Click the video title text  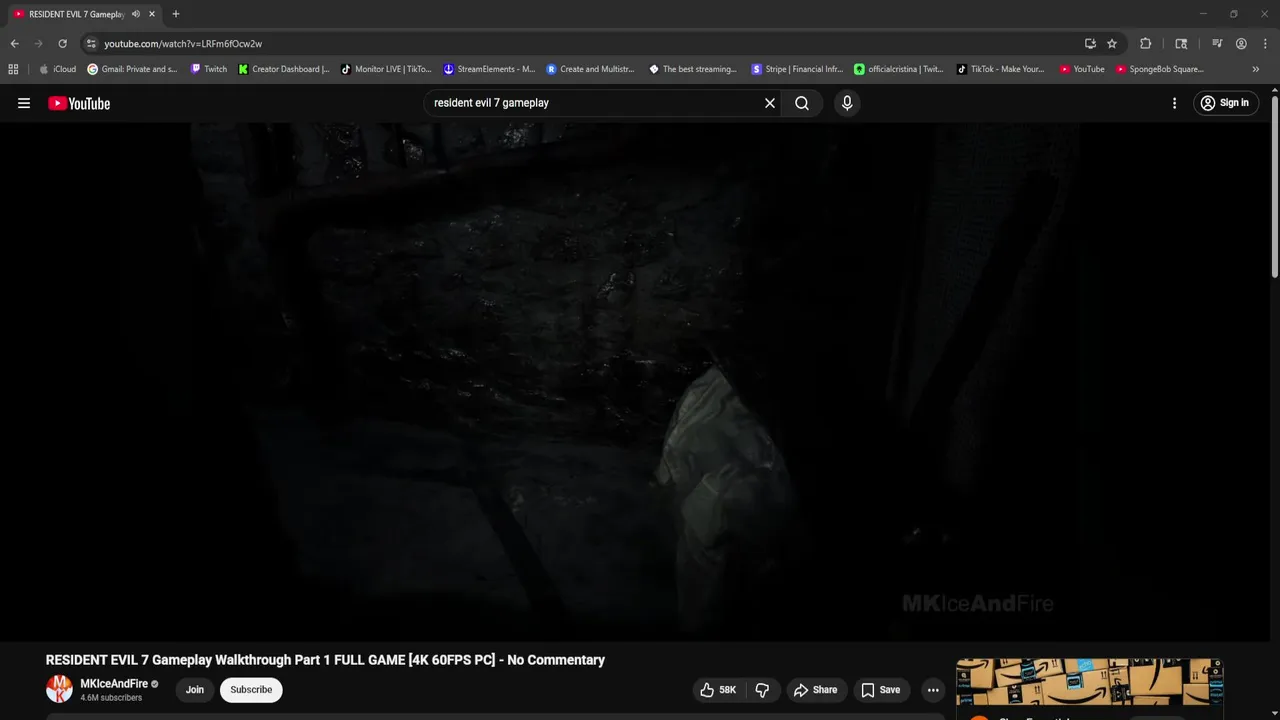pos(325,660)
